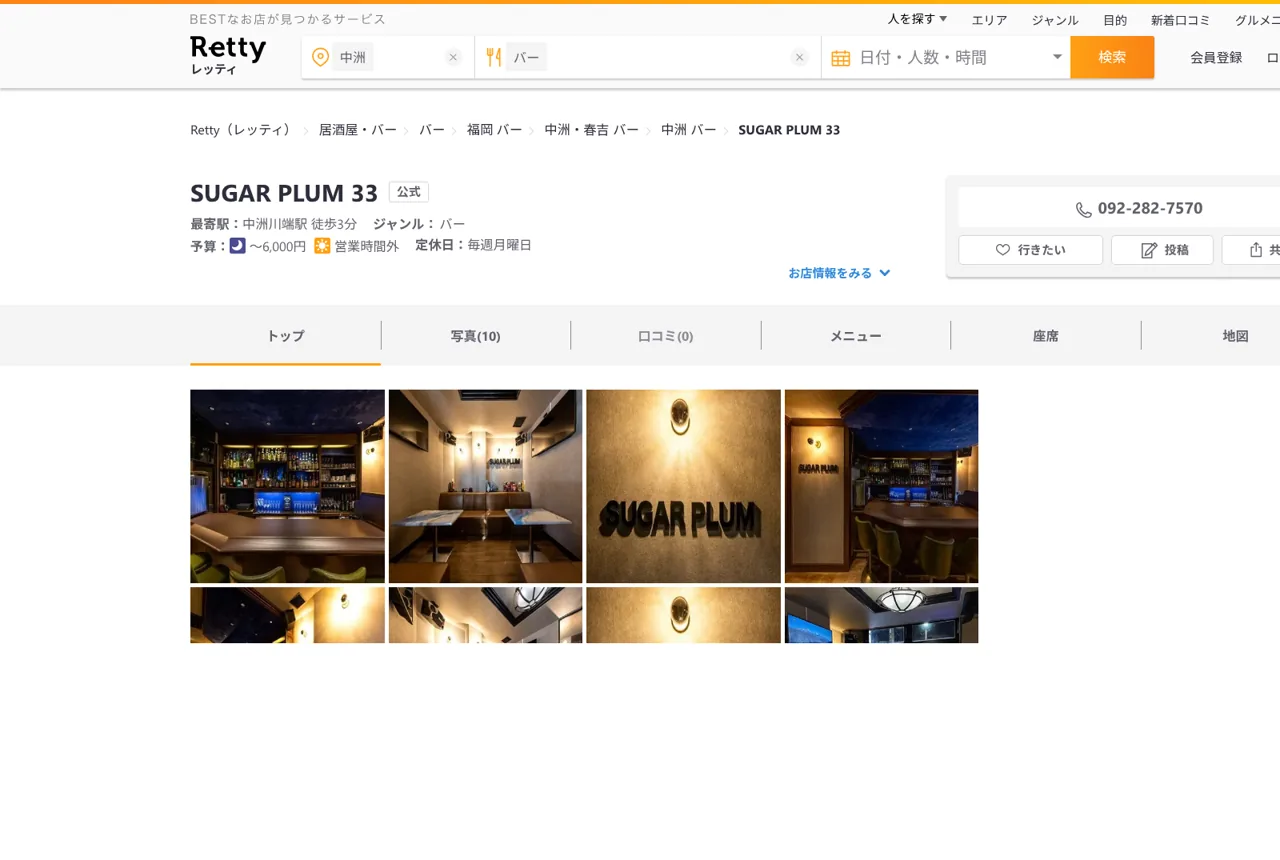Click the moon dinner budget icon
Screen dimensions: 1280x860
(x=238, y=245)
